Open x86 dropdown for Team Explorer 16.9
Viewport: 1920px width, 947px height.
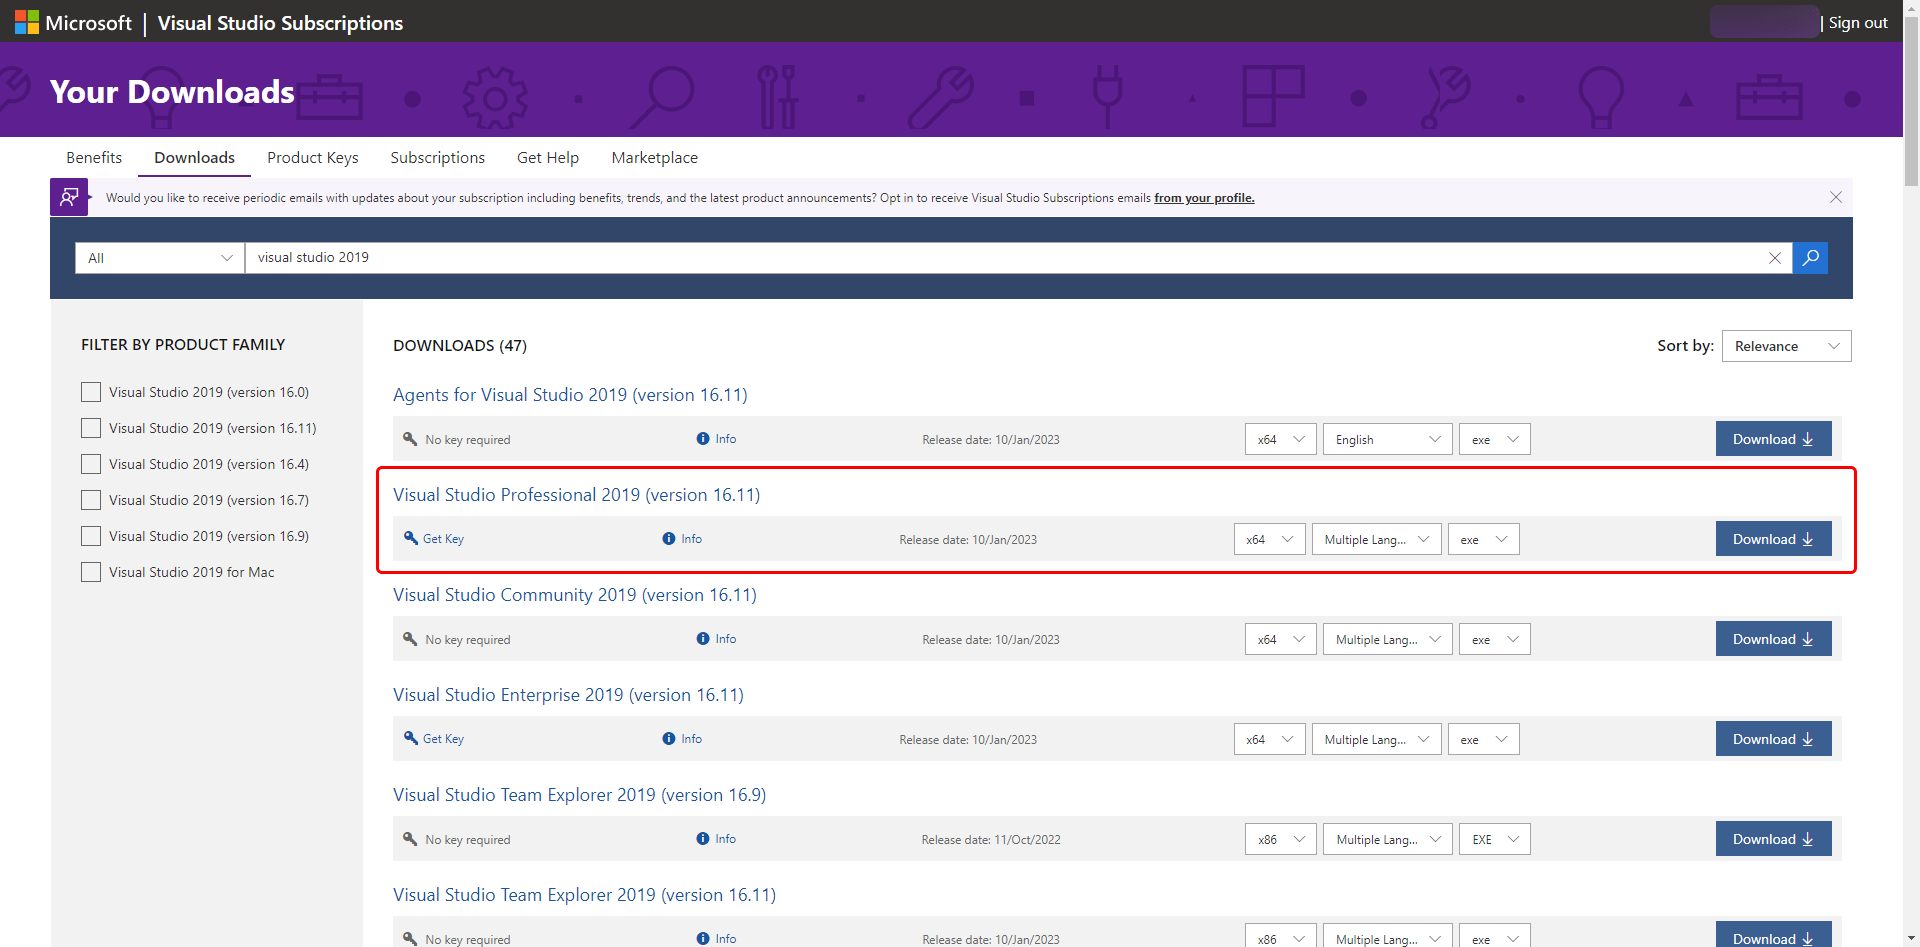[1280, 839]
